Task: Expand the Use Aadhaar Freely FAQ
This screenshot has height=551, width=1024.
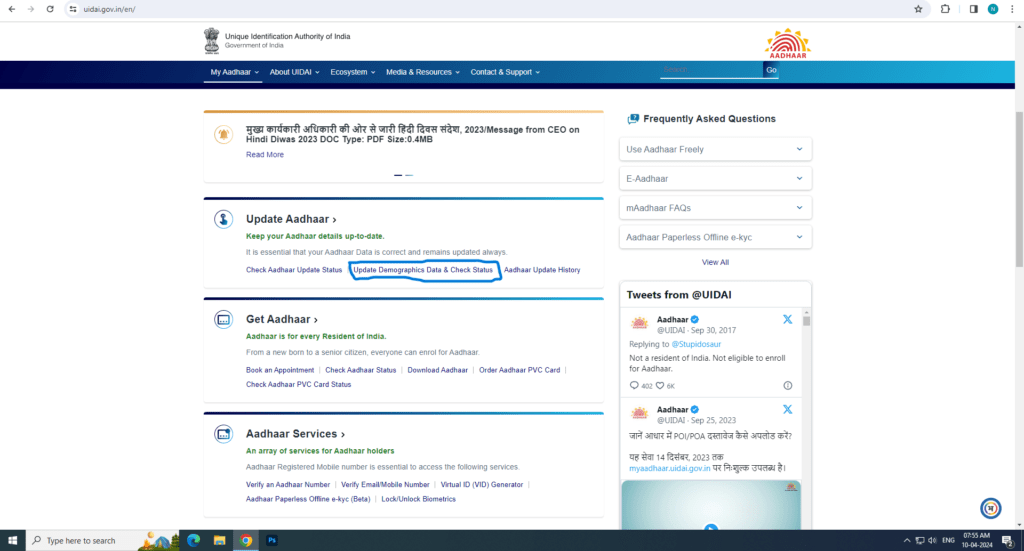Action: coord(715,149)
